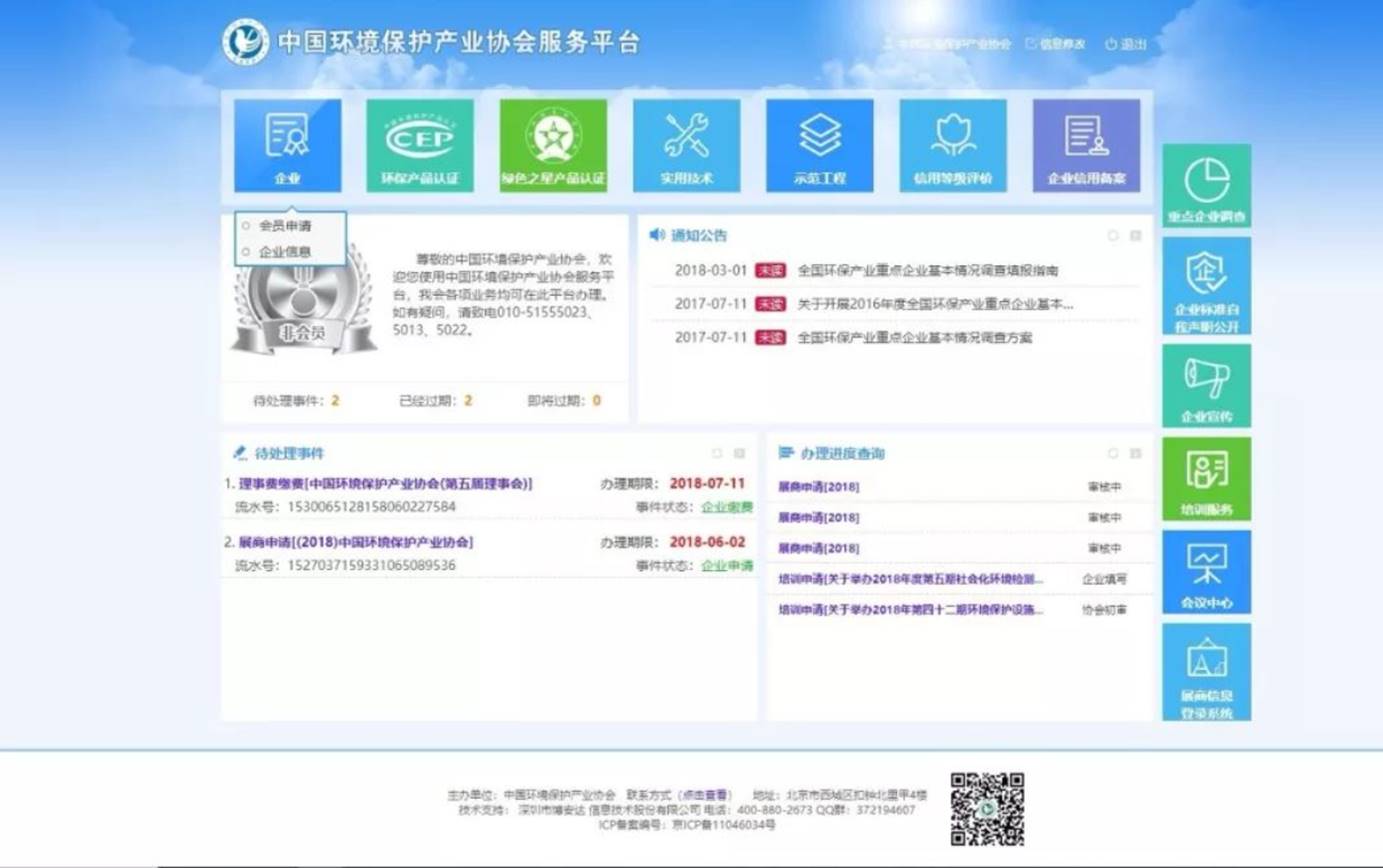
Task: Click serial number 153006512815806022​7584
Action: (371, 507)
